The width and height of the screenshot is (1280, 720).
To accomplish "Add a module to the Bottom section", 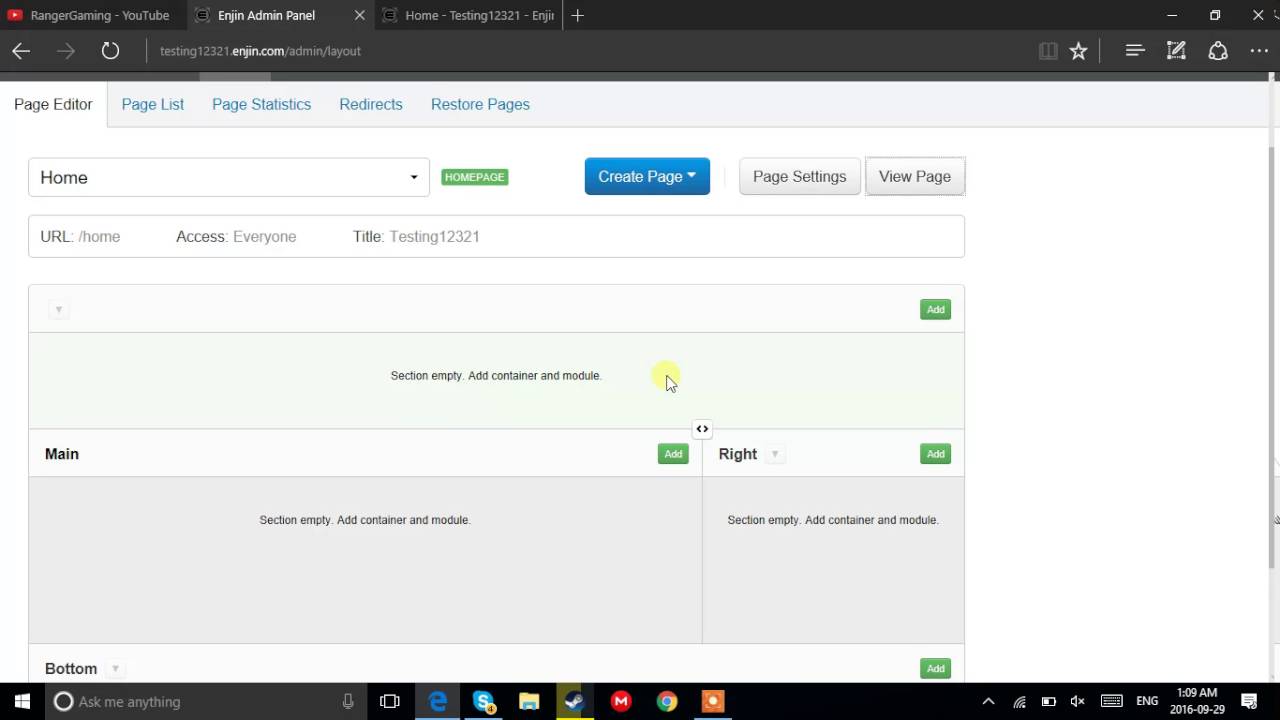I will 935,669.
